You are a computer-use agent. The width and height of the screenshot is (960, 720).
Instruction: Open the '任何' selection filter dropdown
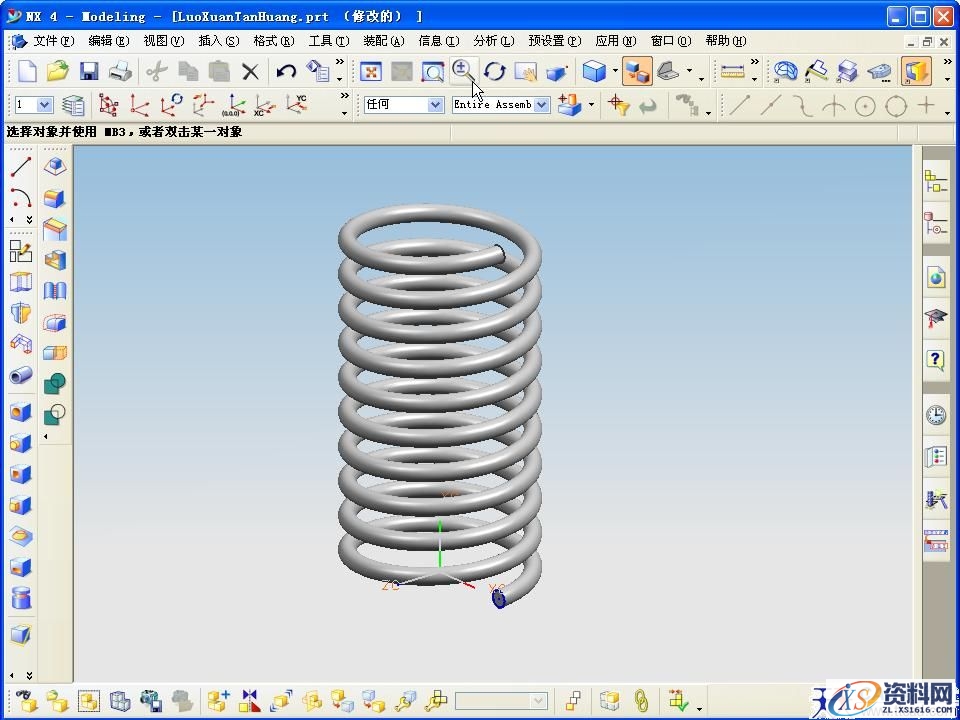[x=404, y=104]
